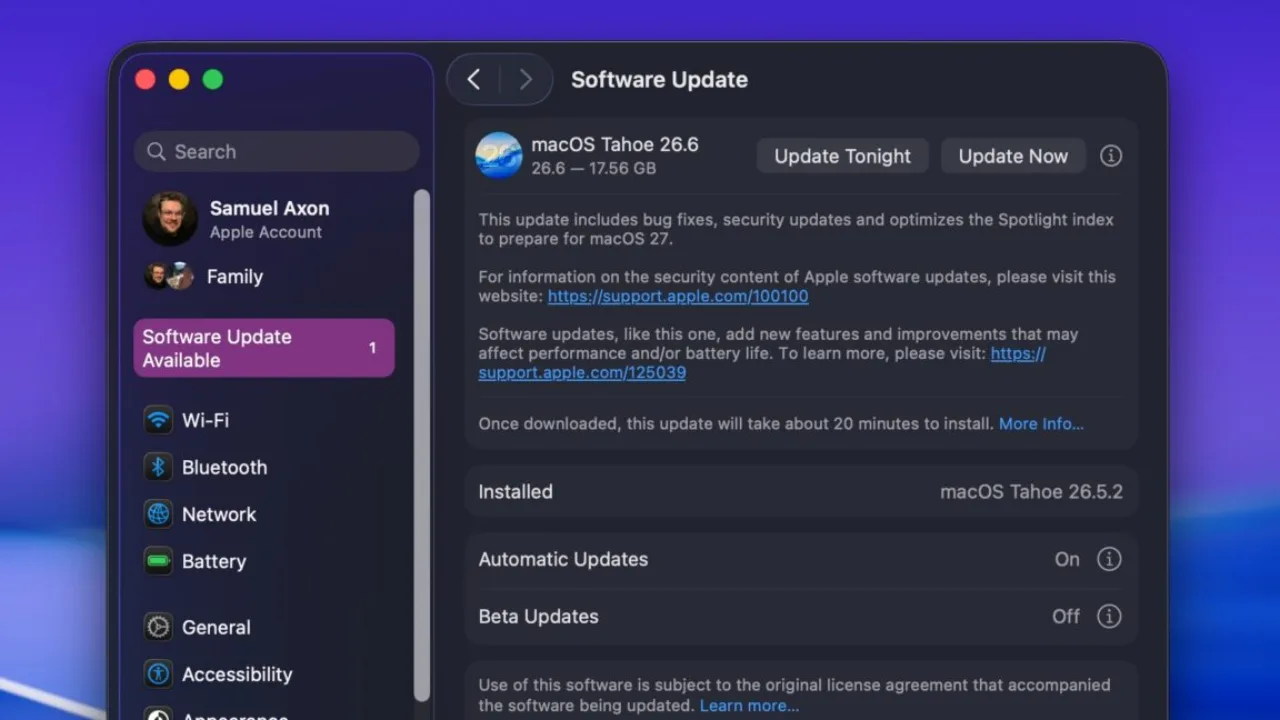Open Automatic Updates info button

pos(1109,559)
